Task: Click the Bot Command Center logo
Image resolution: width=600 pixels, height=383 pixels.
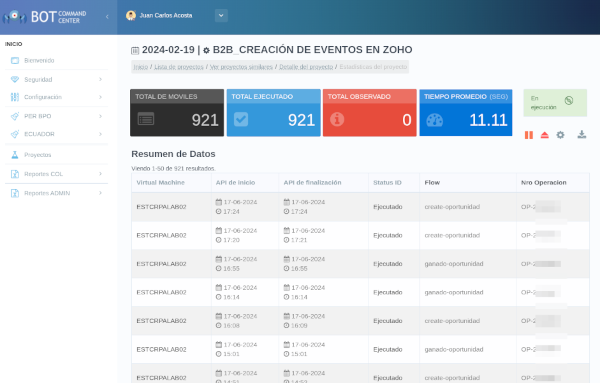Action: (45, 17)
